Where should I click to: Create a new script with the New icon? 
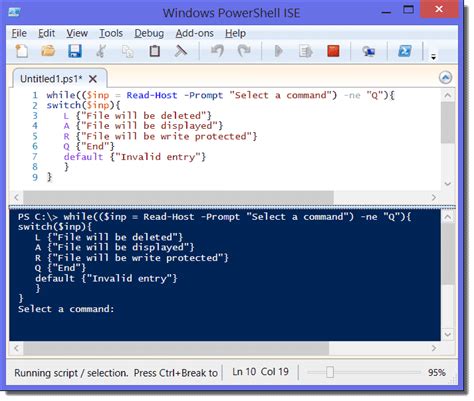pyautogui.click(x=22, y=51)
